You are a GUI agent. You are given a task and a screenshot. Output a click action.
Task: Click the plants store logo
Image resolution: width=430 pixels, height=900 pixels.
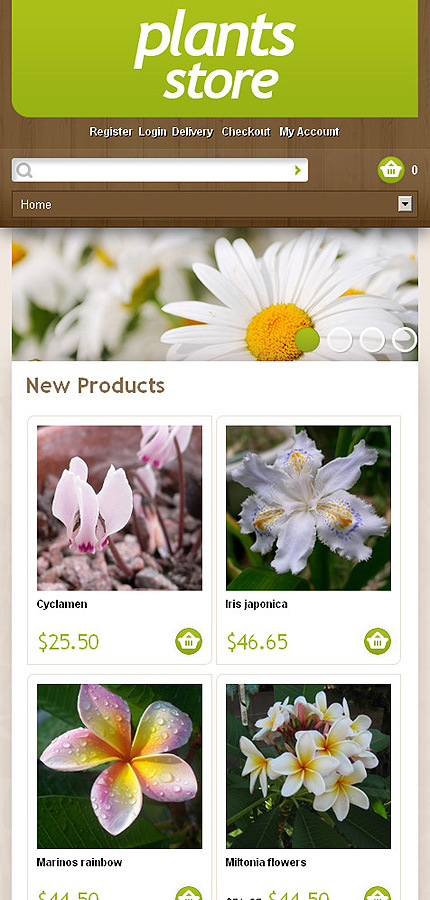pyautogui.click(x=215, y=56)
